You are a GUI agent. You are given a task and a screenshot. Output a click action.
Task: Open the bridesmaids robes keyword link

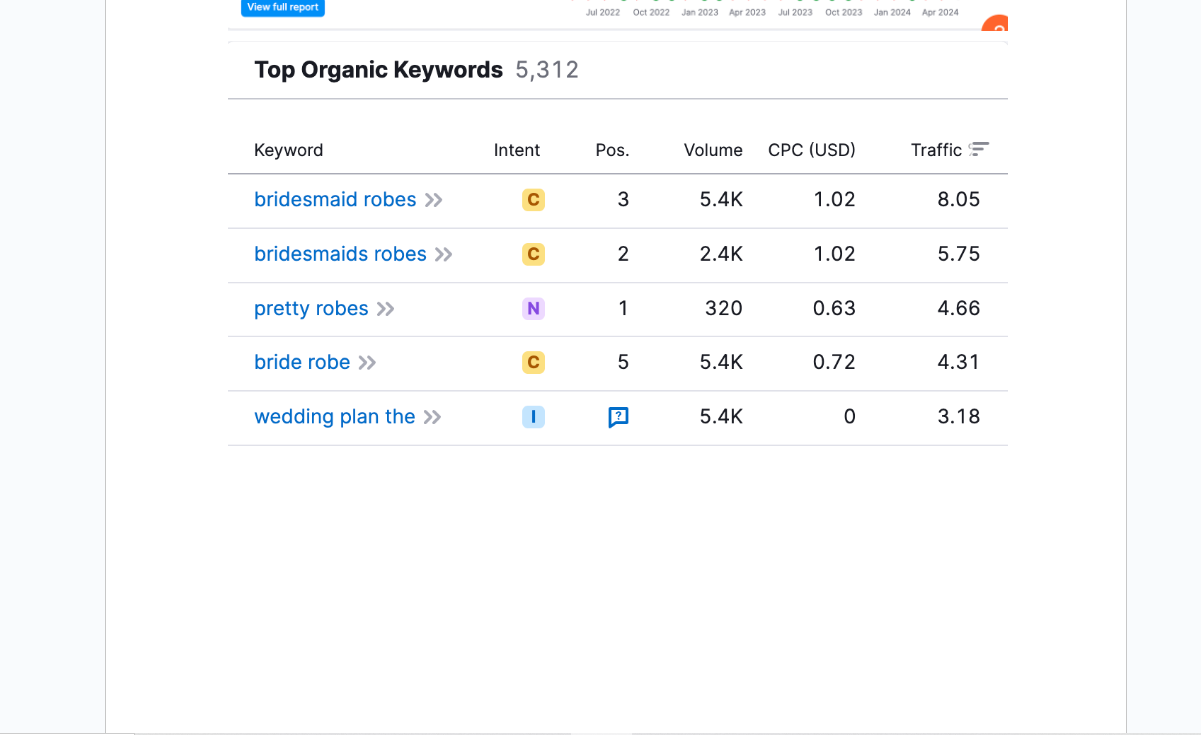(340, 254)
